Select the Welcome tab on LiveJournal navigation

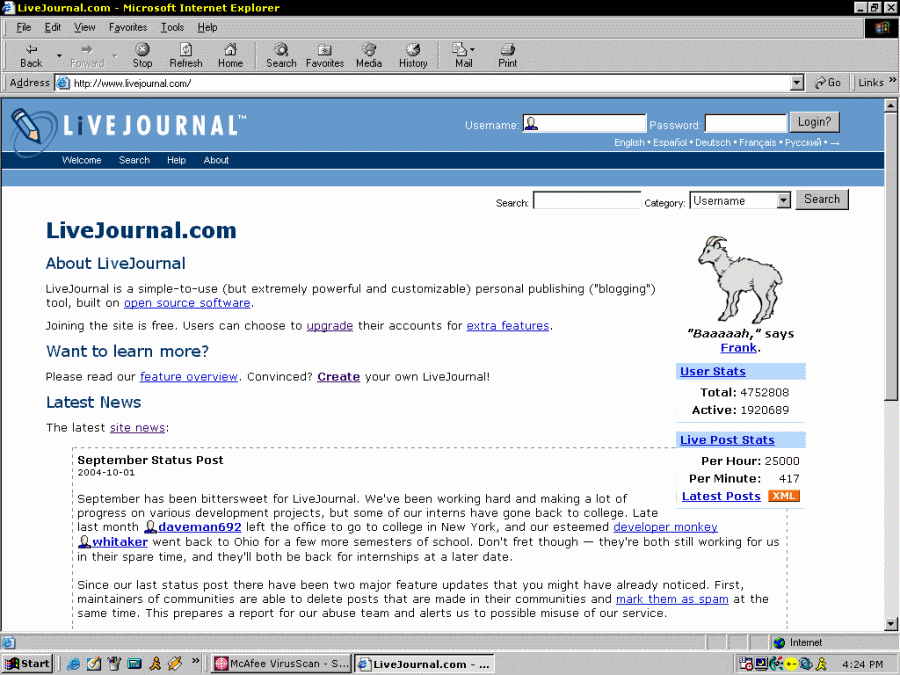(x=82, y=160)
